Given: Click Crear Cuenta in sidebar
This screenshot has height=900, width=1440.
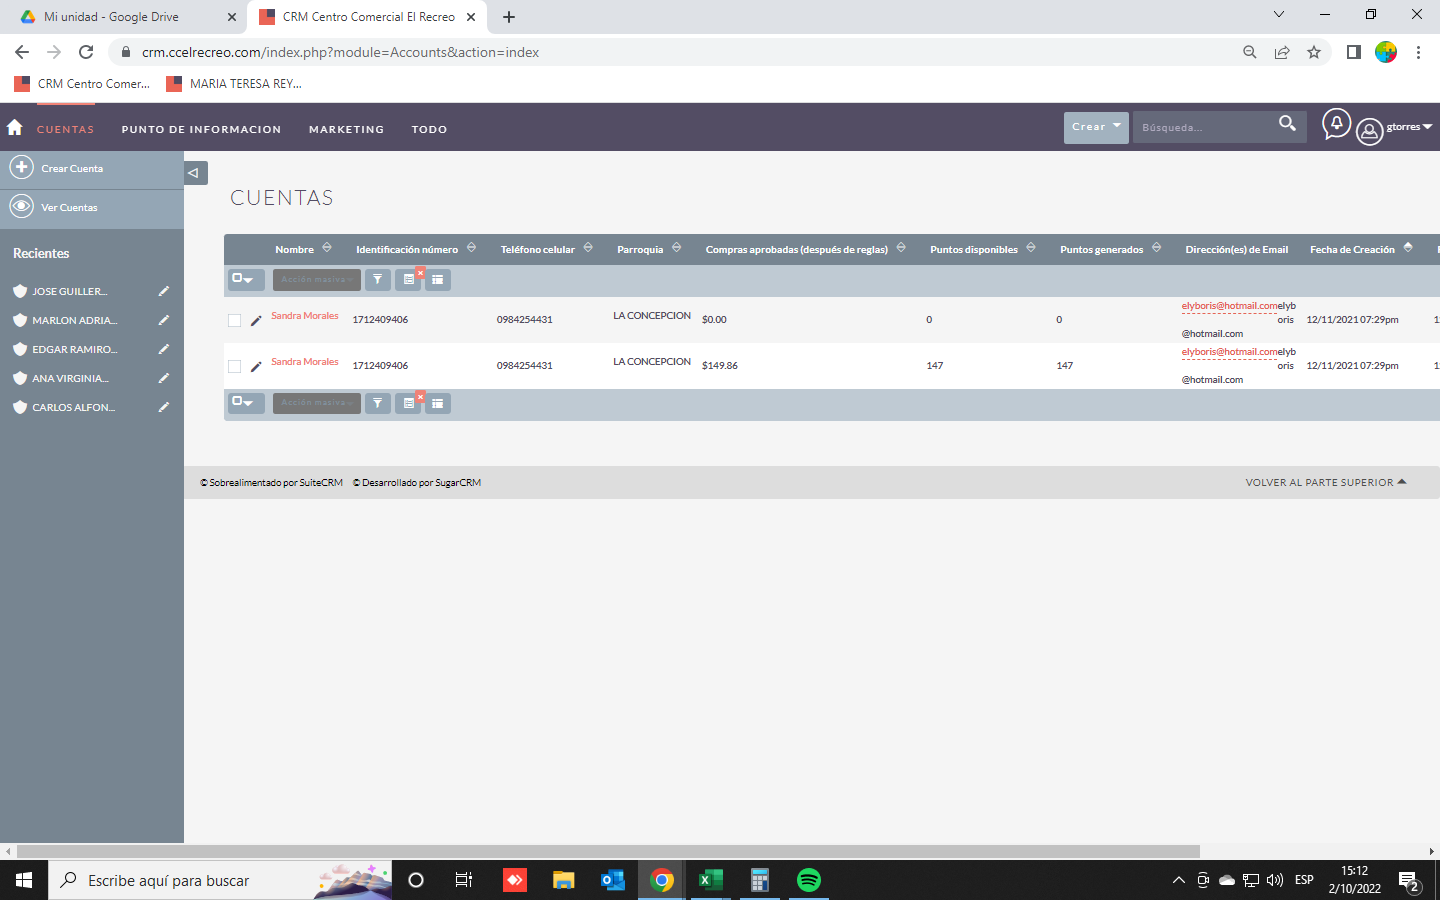Looking at the screenshot, I should [72, 169].
